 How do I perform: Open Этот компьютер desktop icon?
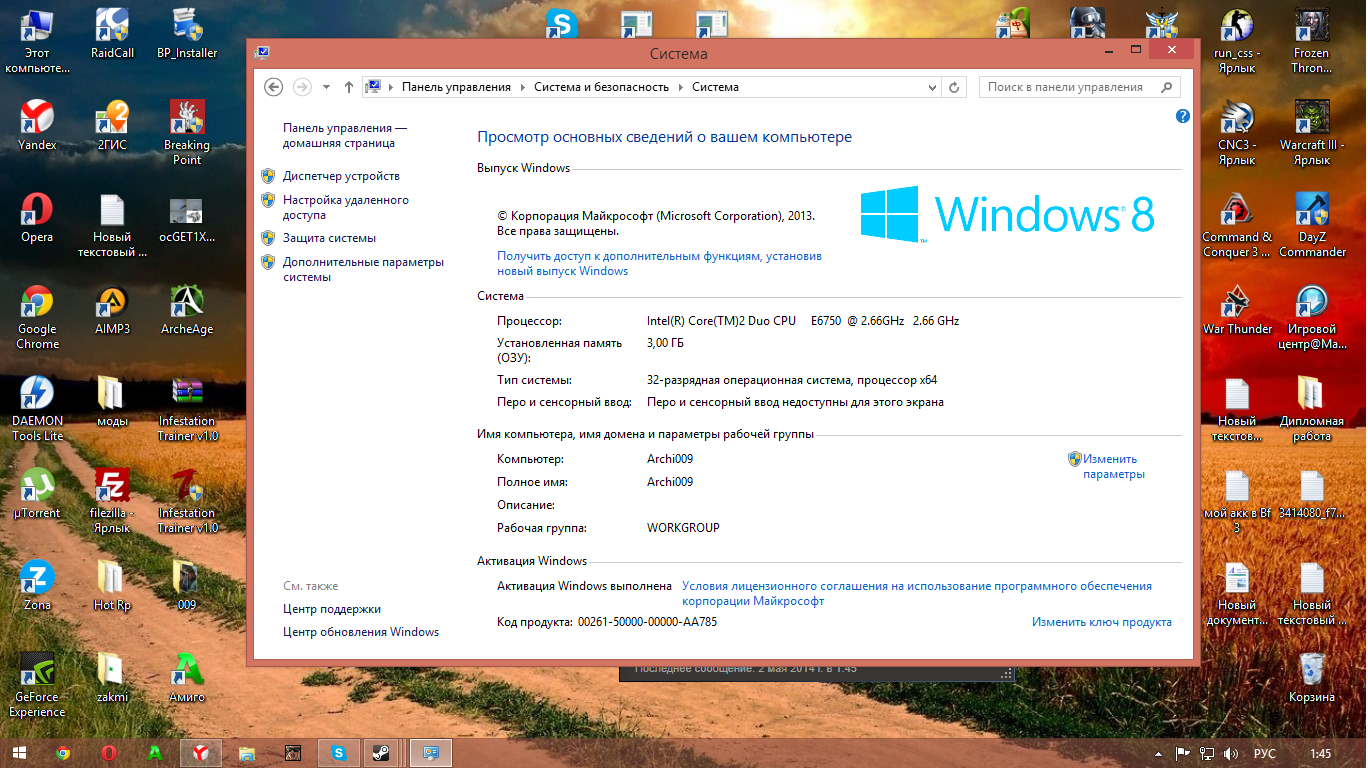click(x=37, y=40)
